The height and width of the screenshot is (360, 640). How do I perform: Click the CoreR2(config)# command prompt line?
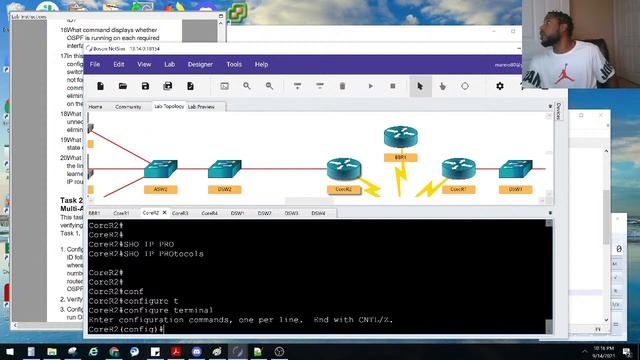(x=126, y=329)
